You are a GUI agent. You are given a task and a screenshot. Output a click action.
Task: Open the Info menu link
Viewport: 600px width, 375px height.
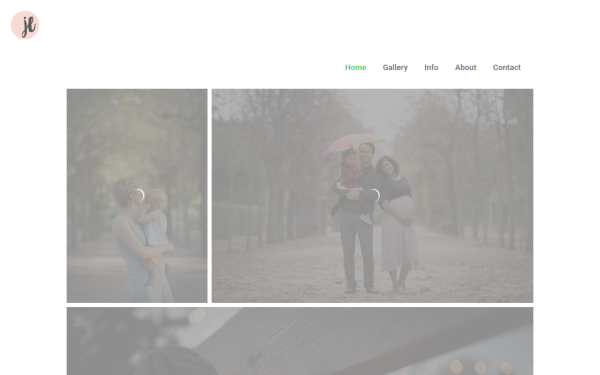pos(431,67)
